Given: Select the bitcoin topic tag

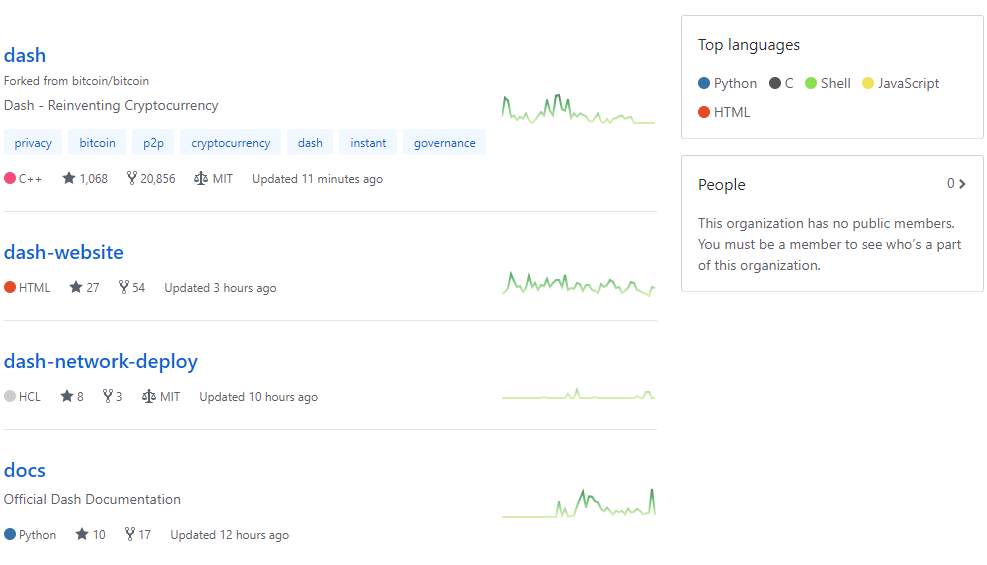Looking at the screenshot, I should point(97,143).
